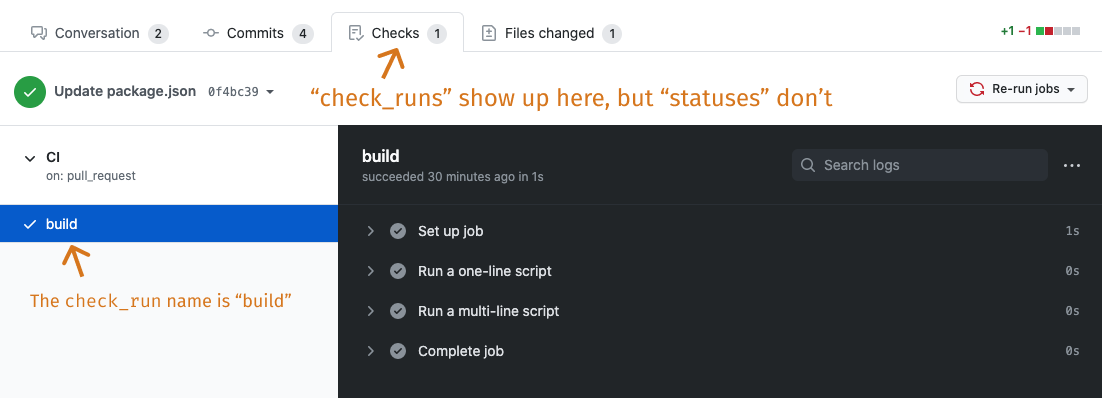Viewport: 1102px width, 398px height.
Task: Open the Files changed tab
Action: 551,33
